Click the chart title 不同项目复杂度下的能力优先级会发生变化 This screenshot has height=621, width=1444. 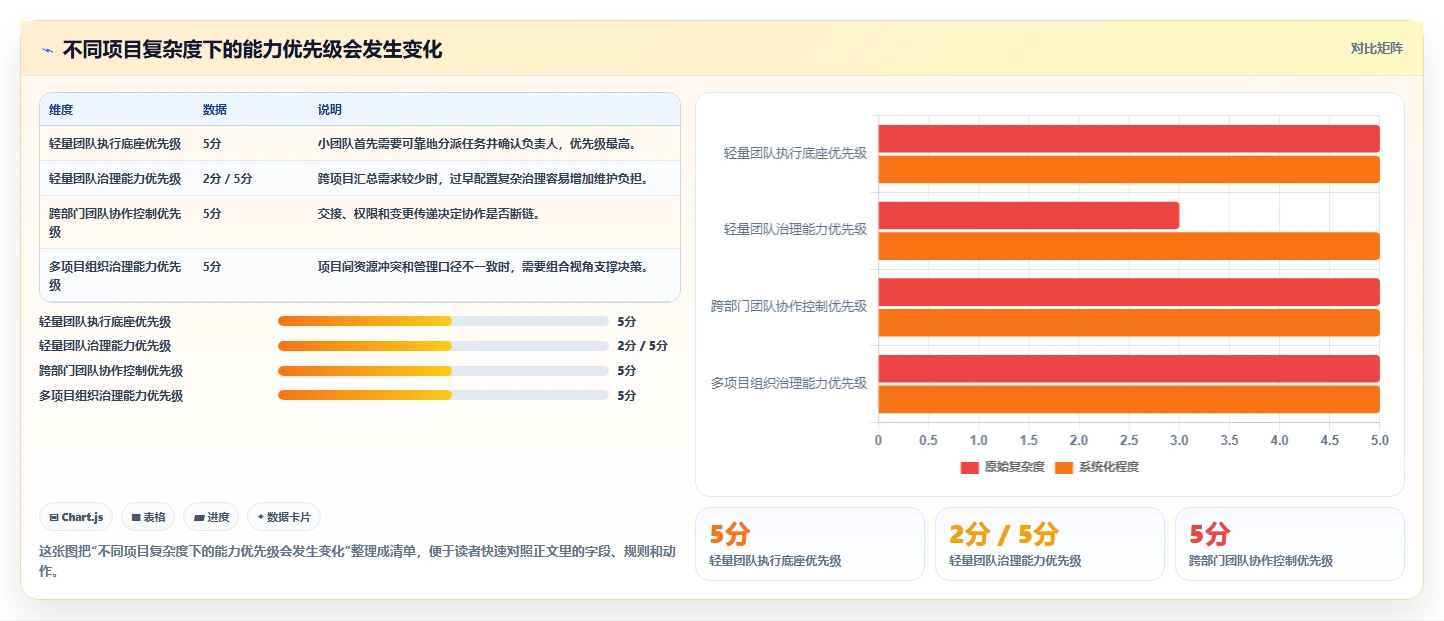[252, 50]
